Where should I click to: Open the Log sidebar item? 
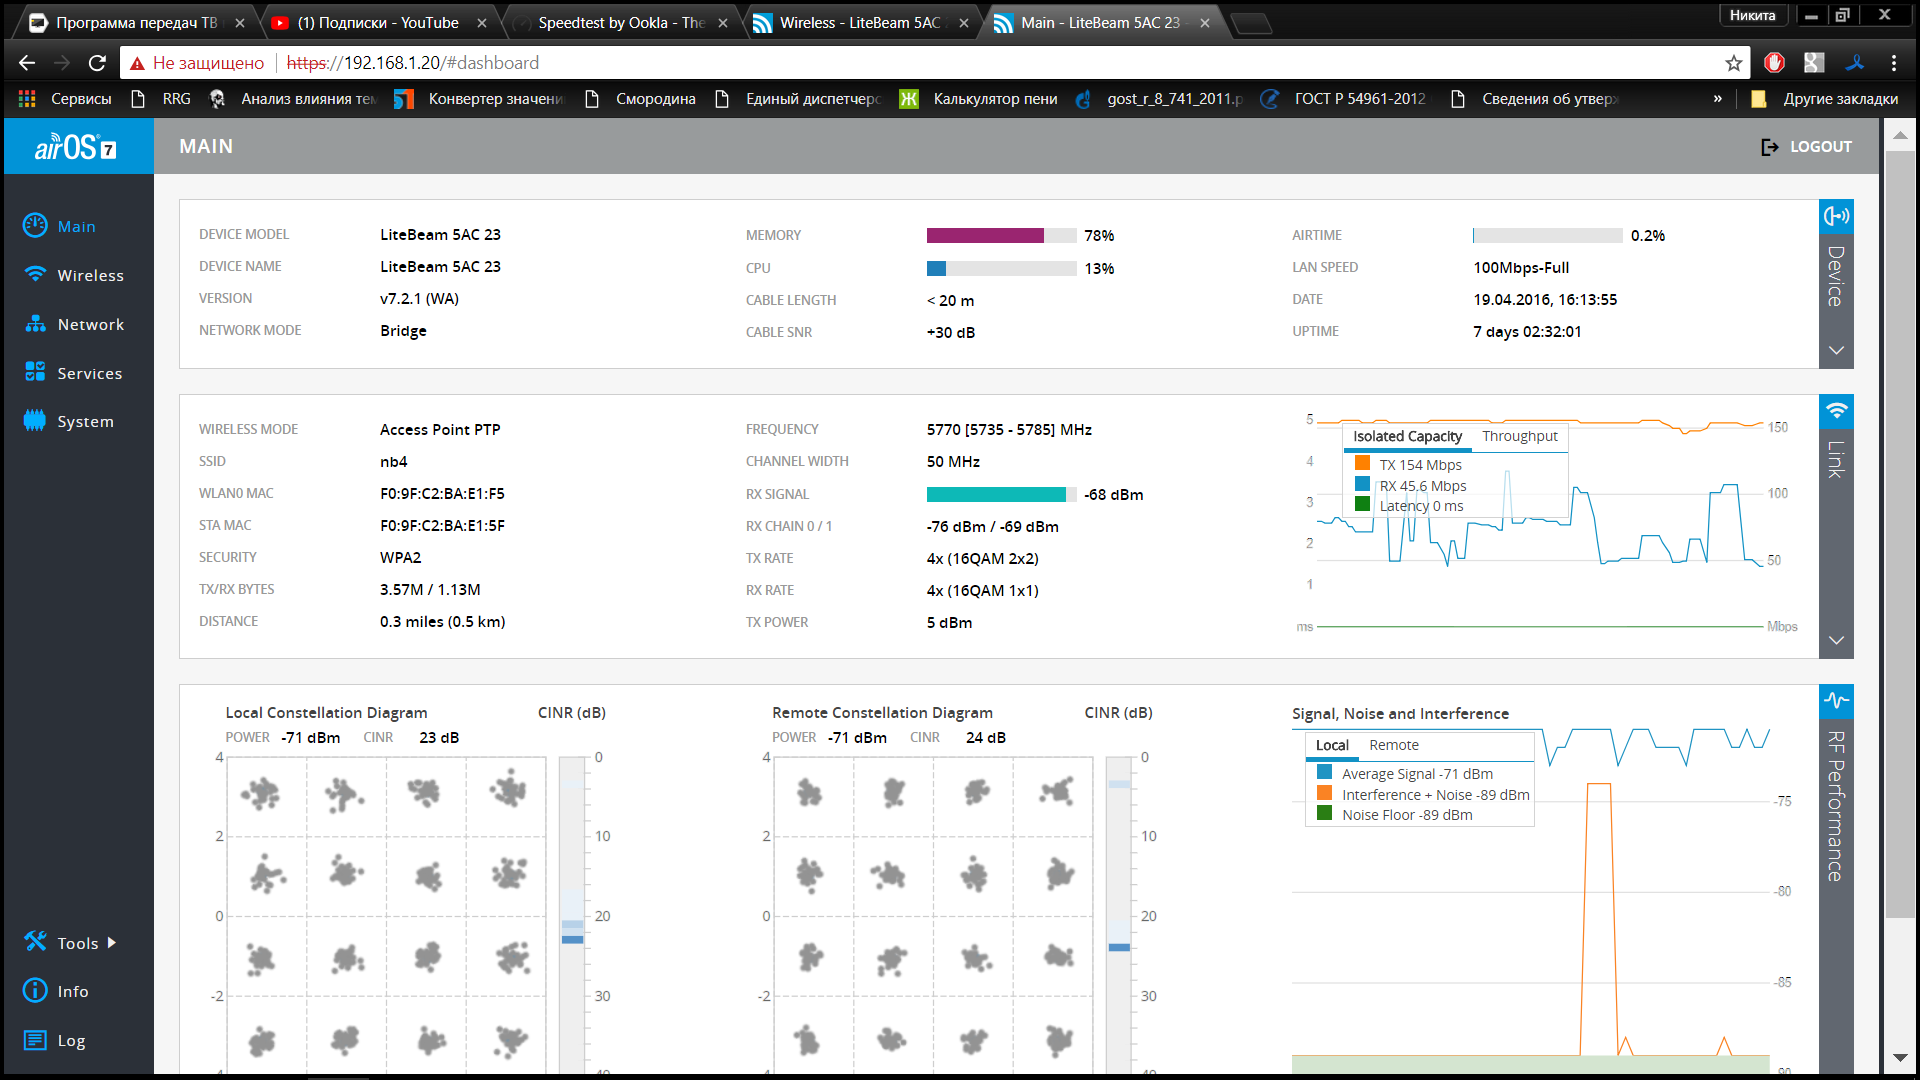pos(54,1040)
